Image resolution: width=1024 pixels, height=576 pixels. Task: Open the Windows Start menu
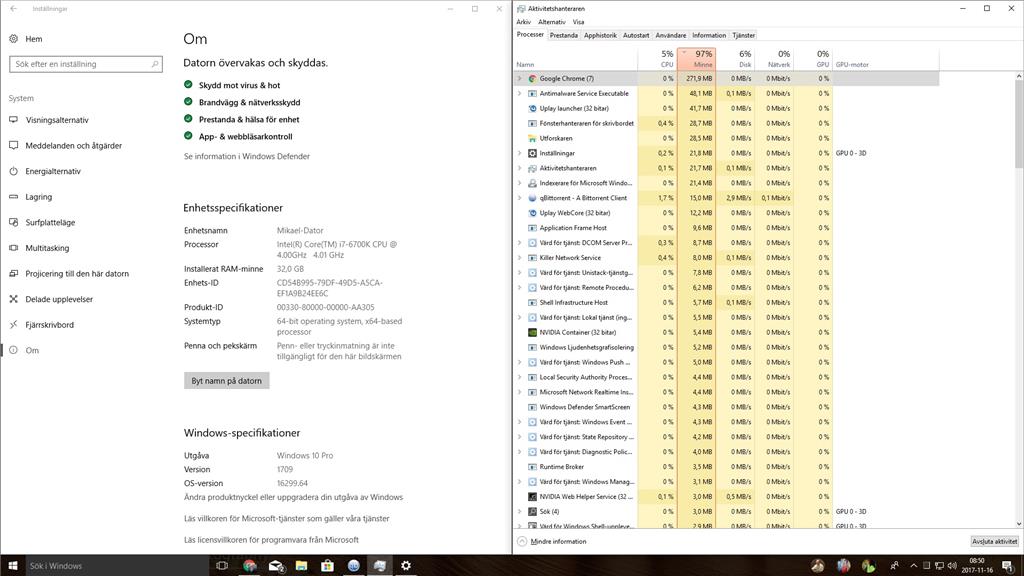click(12, 566)
